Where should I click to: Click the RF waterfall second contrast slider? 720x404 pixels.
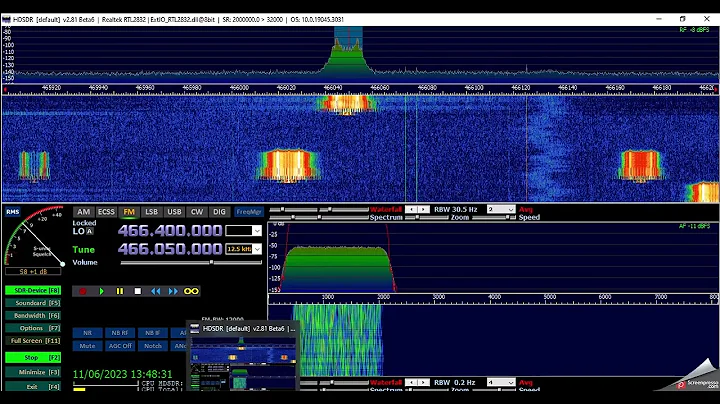pos(344,209)
